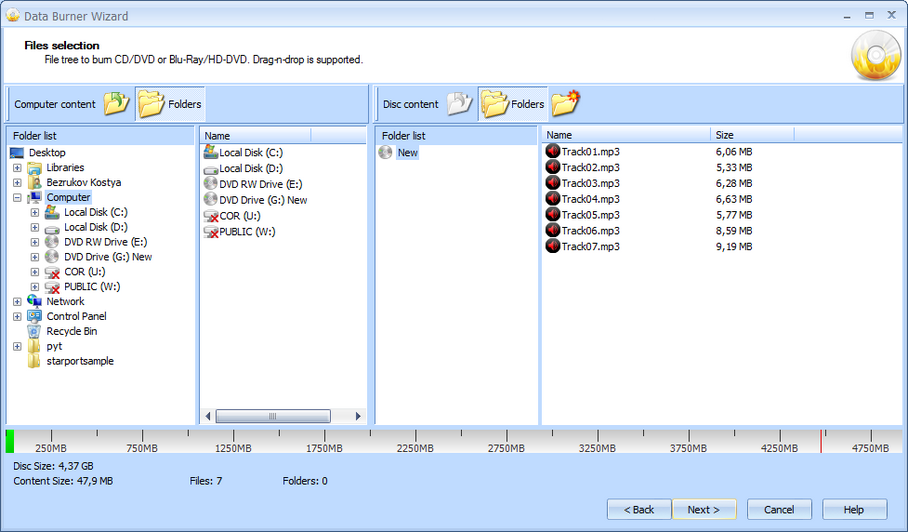
Task: Select starportsample folder in tree
Action: coord(80,361)
